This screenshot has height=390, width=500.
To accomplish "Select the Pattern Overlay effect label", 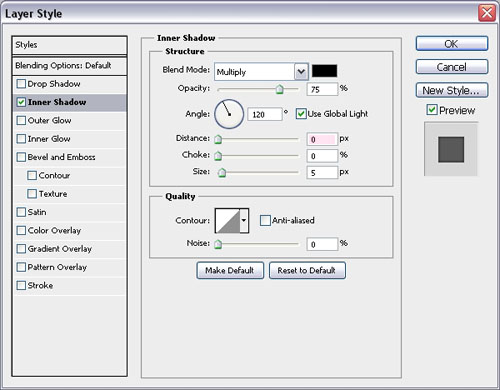I will pyautogui.click(x=57, y=267).
